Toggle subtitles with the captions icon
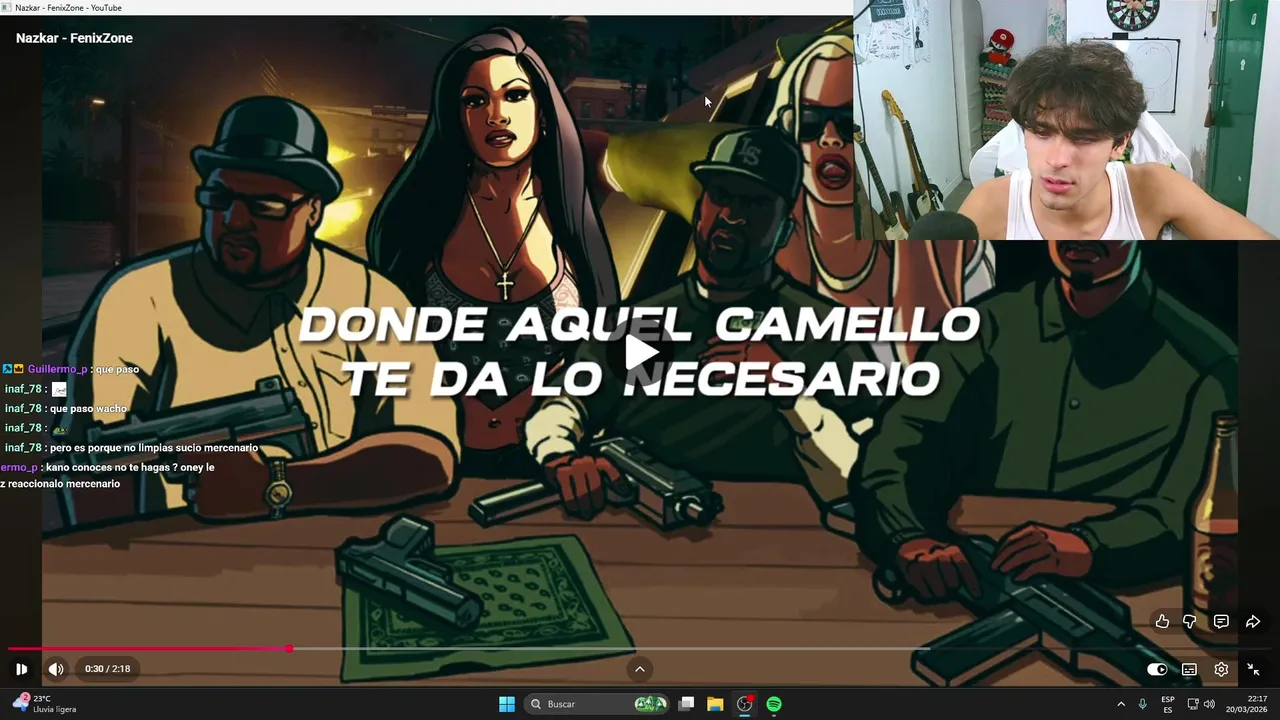Viewport: 1280px width, 720px height. (x=1189, y=669)
